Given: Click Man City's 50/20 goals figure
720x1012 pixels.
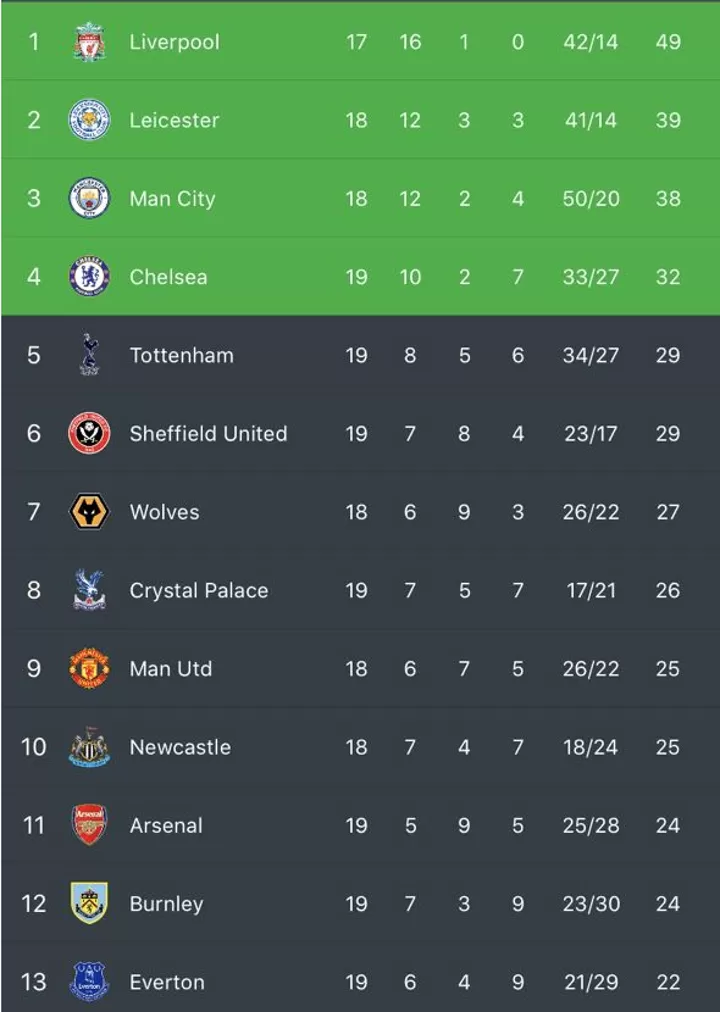Looking at the screenshot, I should click(590, 198).
